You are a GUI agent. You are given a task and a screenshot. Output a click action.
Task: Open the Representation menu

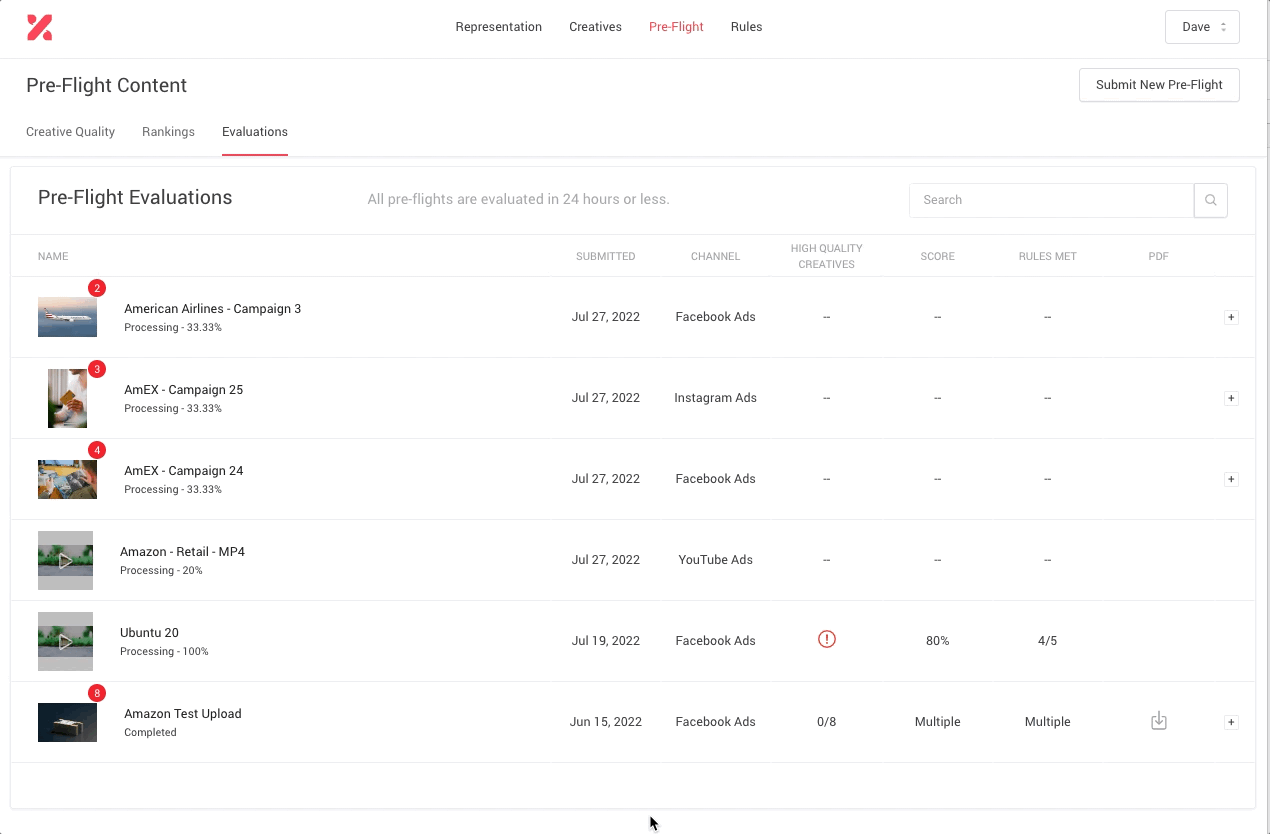coord(498,27)
